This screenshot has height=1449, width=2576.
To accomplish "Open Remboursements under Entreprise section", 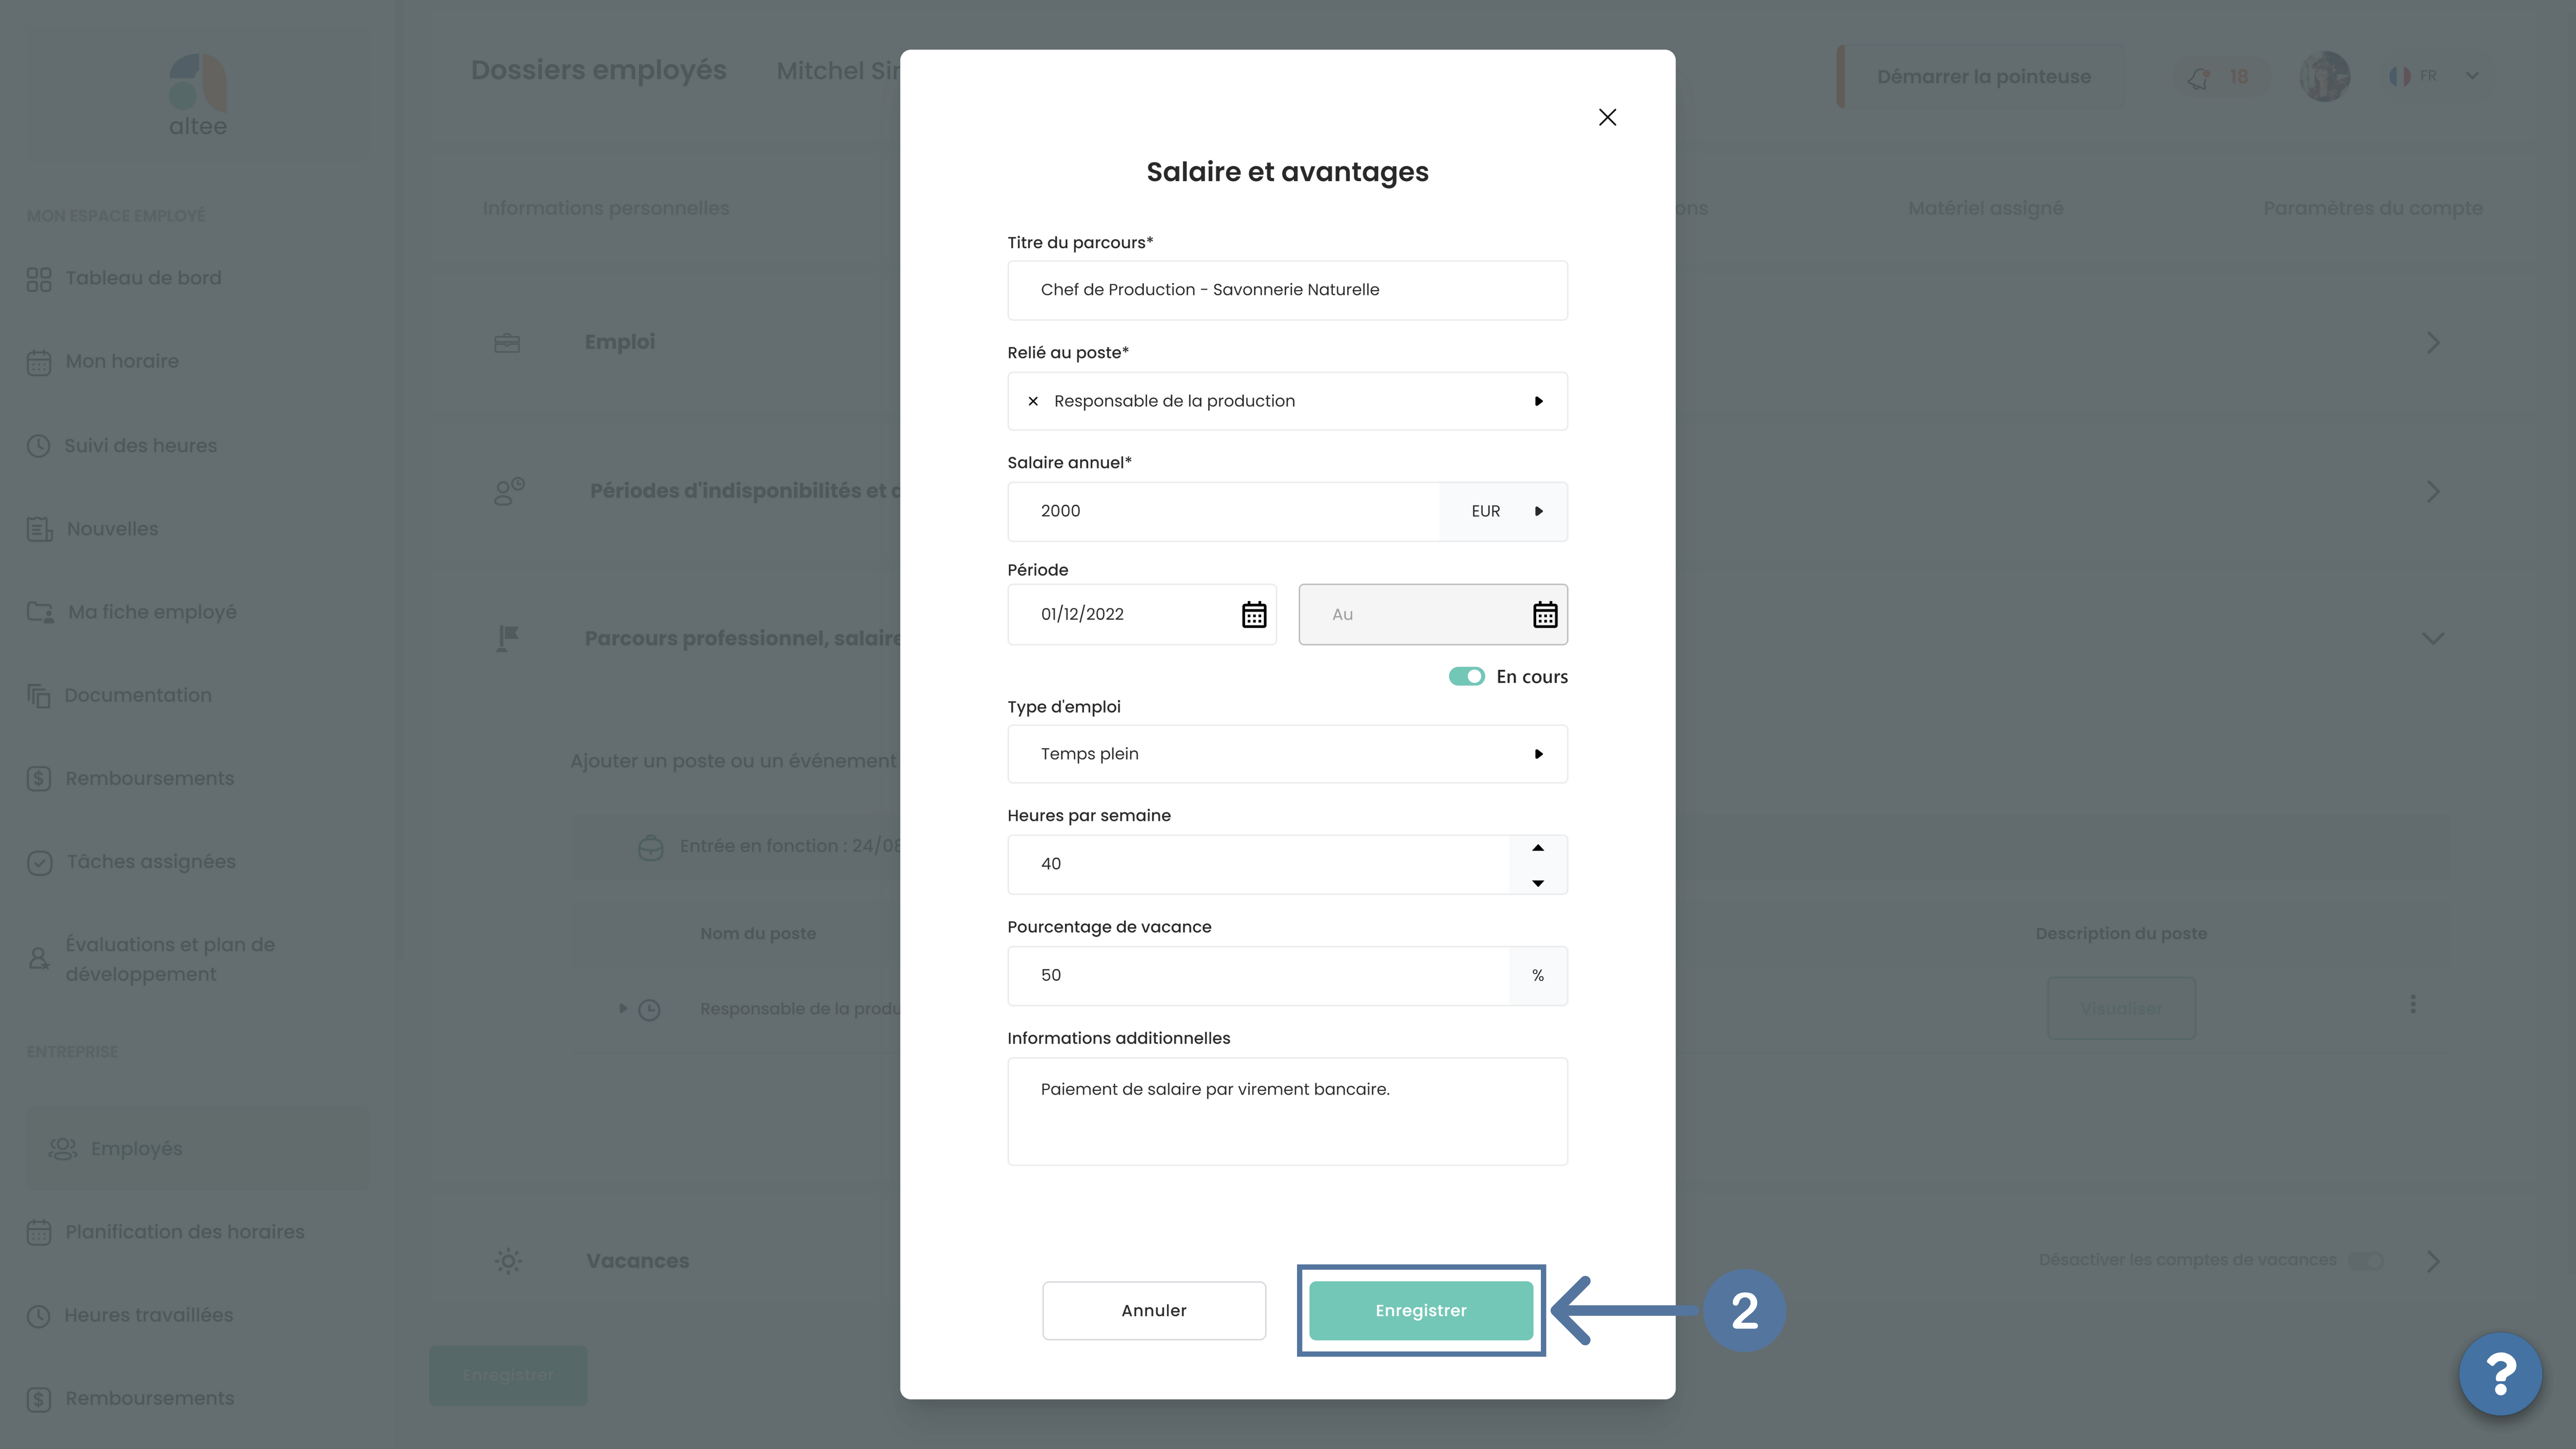I will pos(150,1399).
